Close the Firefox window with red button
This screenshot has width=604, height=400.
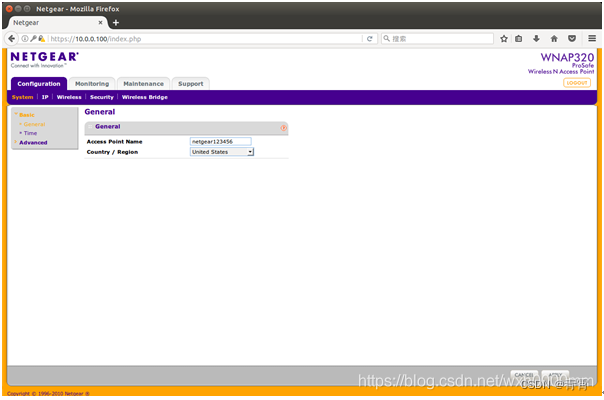[9, 8]
